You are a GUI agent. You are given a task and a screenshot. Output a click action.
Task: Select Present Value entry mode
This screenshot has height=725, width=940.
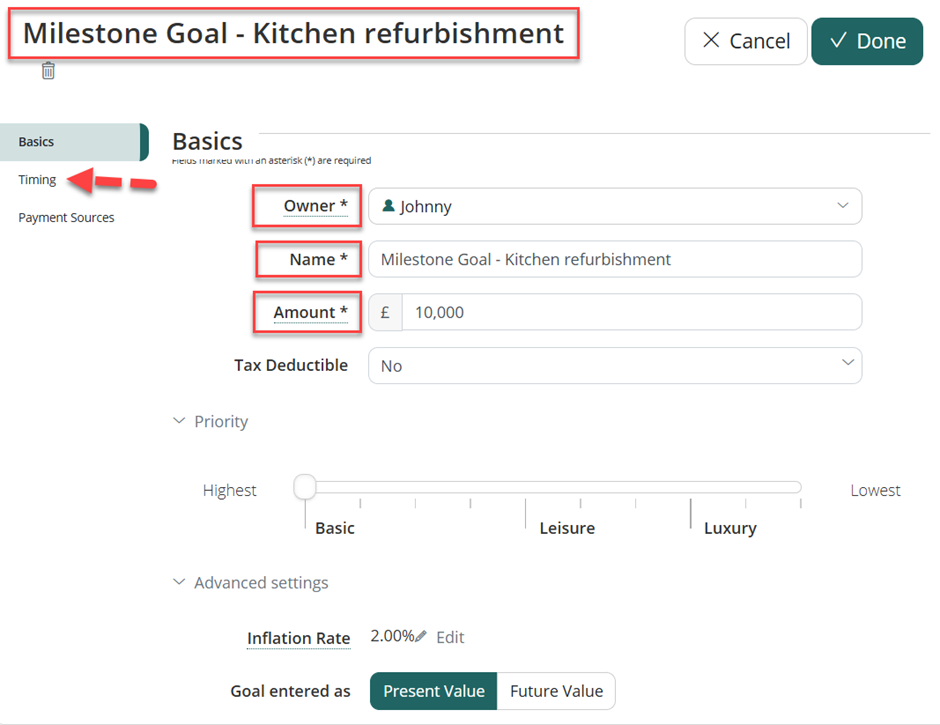pyautogui.click(x=433, y=691)
